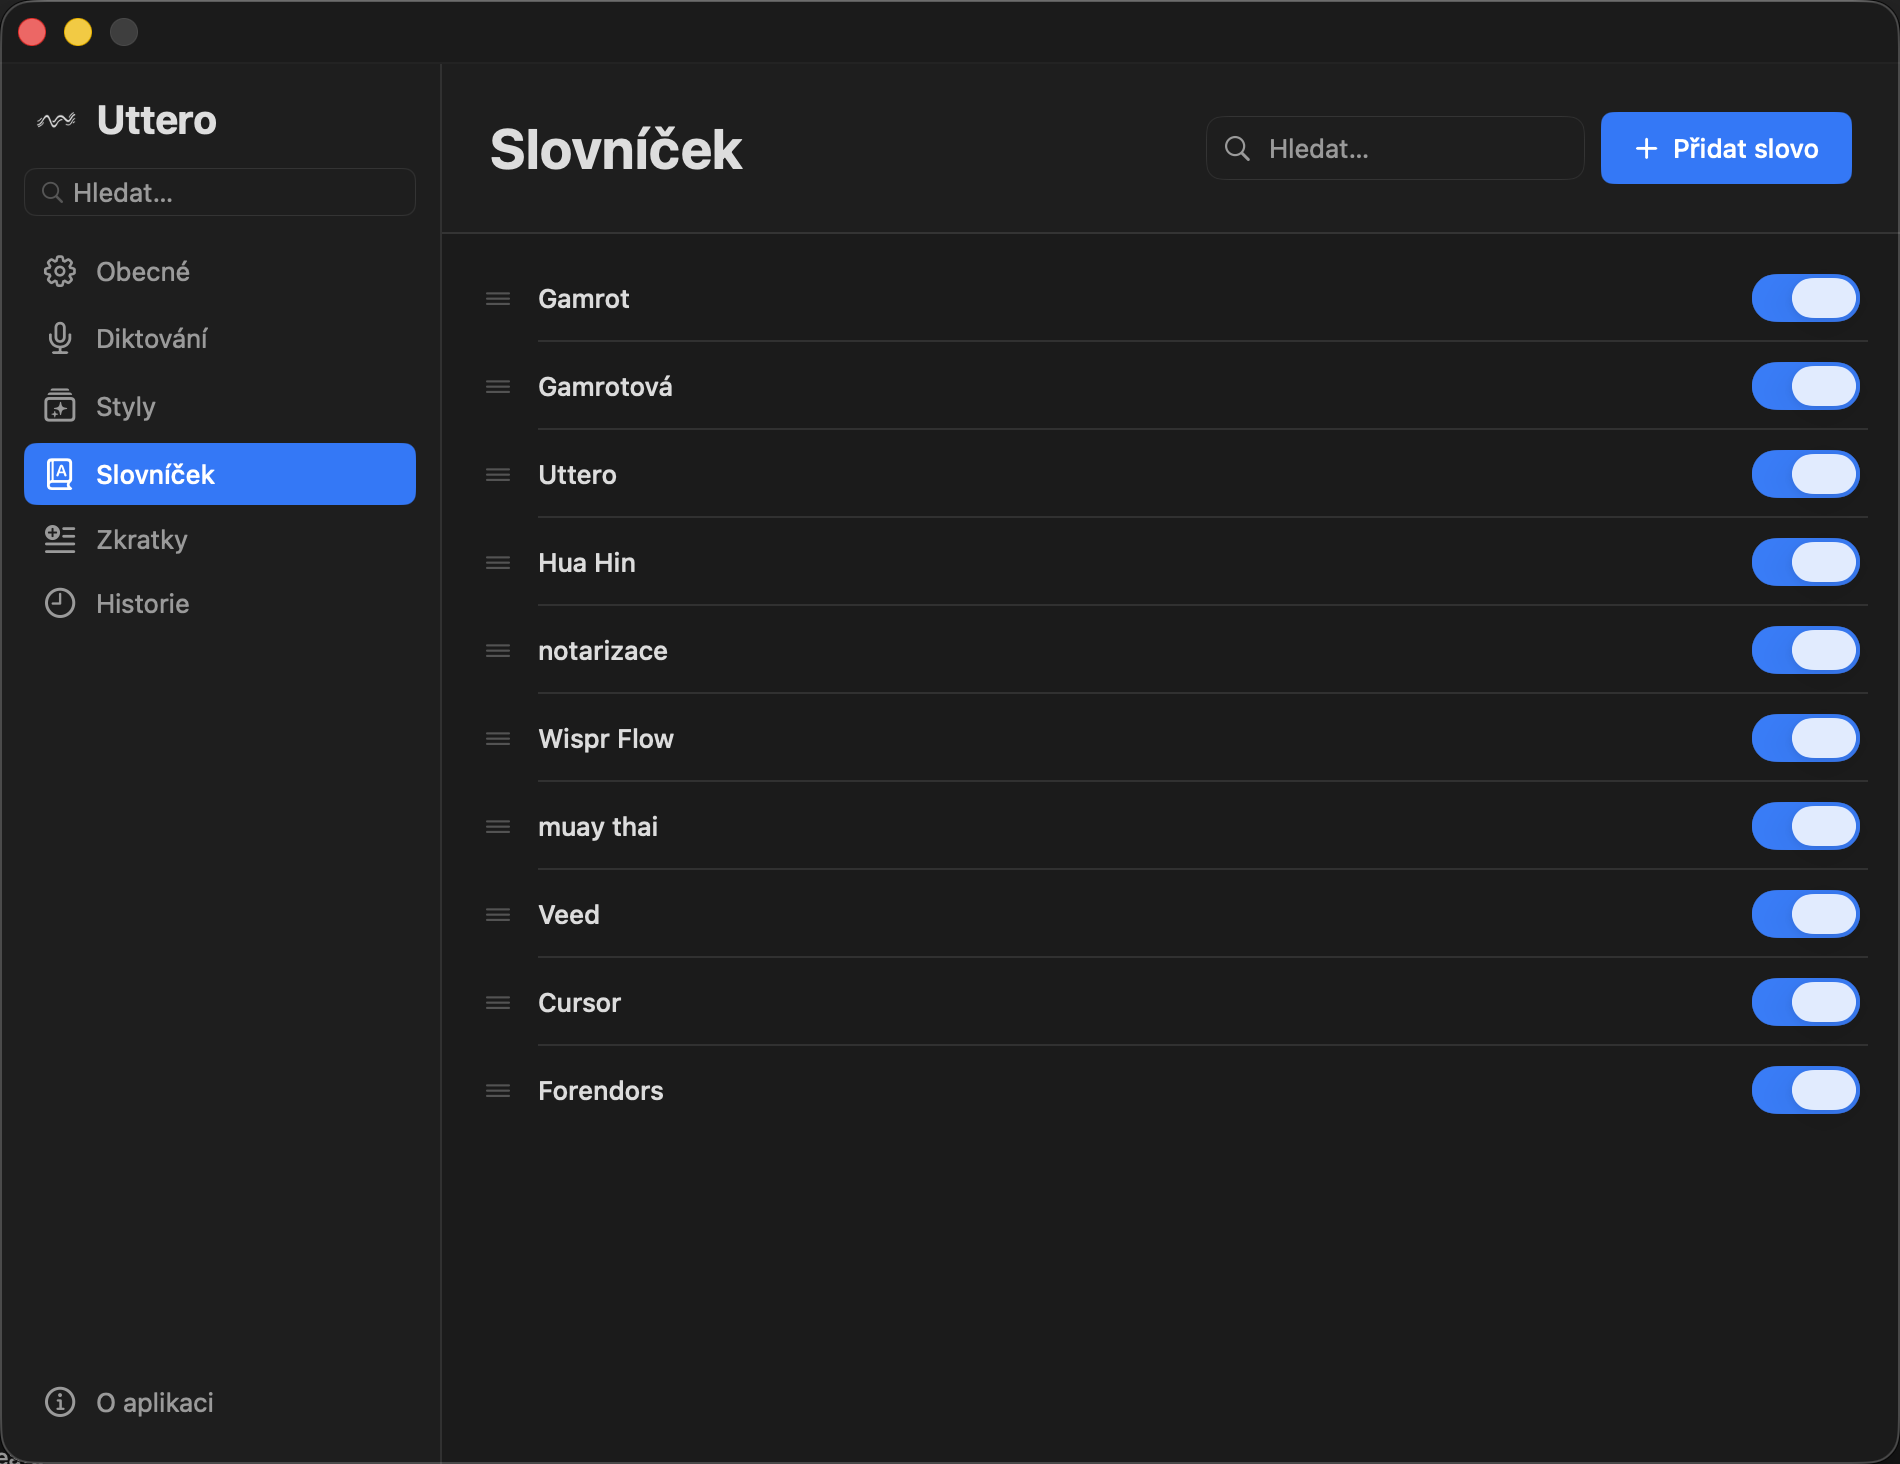The height and width of the screenshot is (1464, 1900).
Task: Click the drag handle beside notarizace
Action: (x=497, y=650)
